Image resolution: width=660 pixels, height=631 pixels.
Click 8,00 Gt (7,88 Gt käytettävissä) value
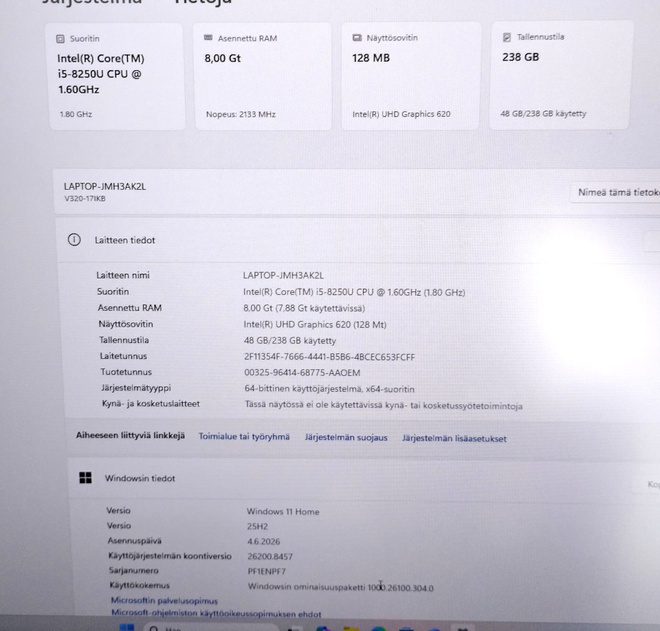304,308
